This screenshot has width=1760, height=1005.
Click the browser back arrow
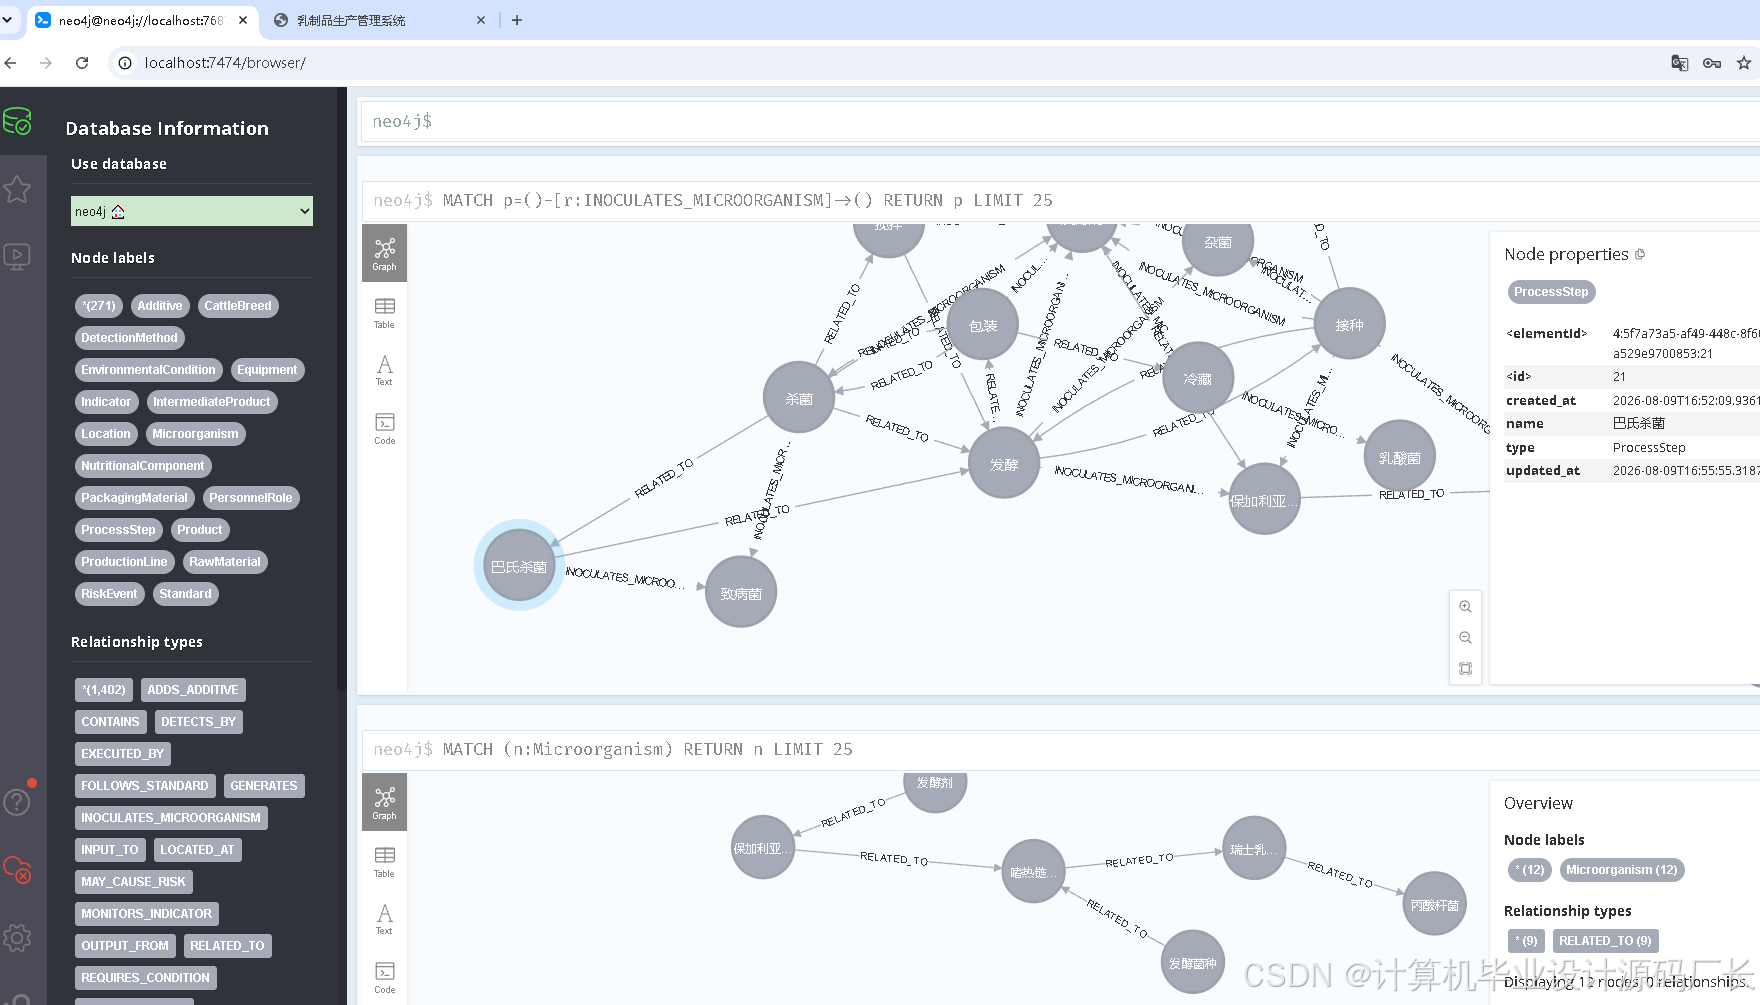11,63
